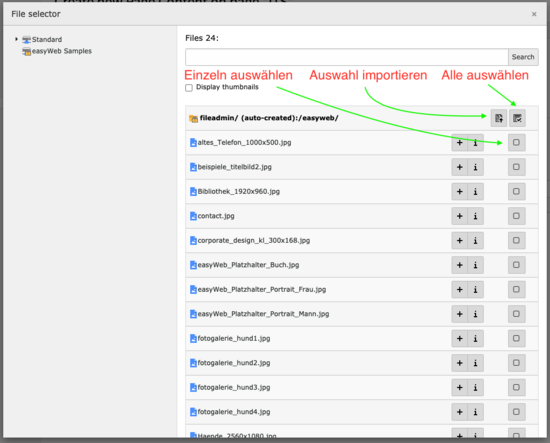The image size is (550, 443).
Task: Show info for Bibliothek_1920x960.jpg
Action: click(x=476, y=192)
